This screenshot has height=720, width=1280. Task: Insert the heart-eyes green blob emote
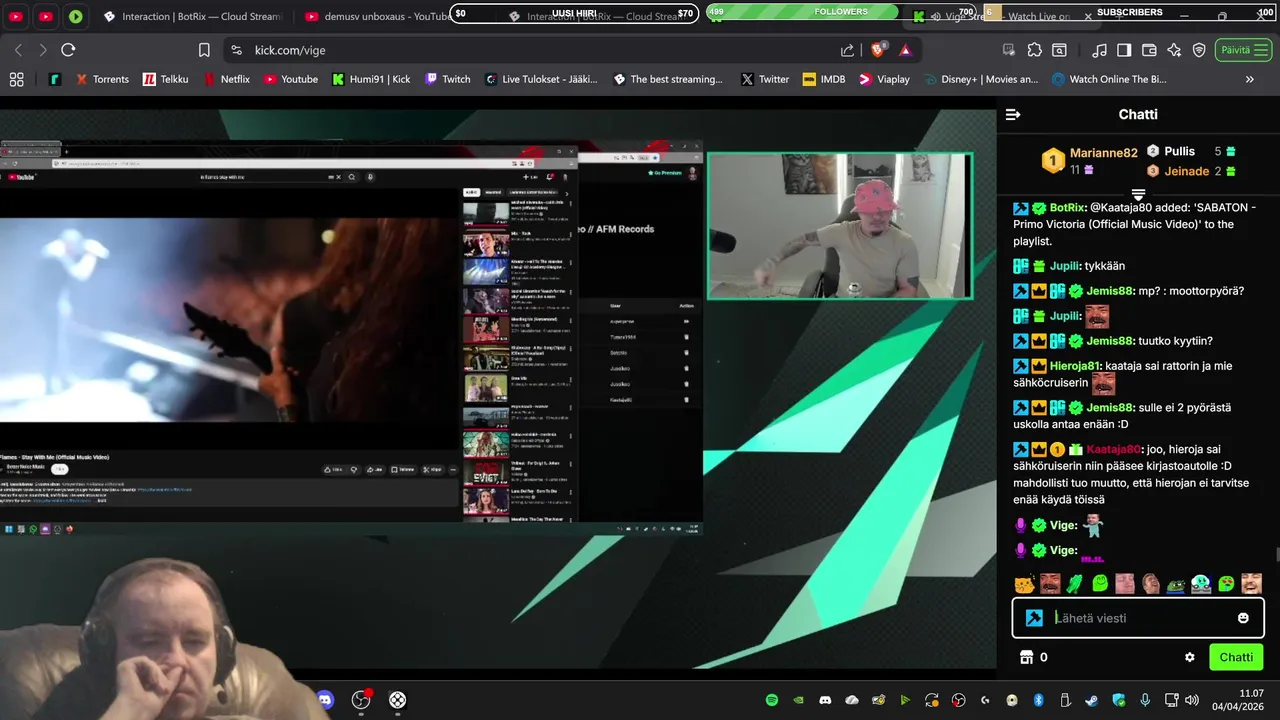pyautogui.click(x=1226, y=584)
